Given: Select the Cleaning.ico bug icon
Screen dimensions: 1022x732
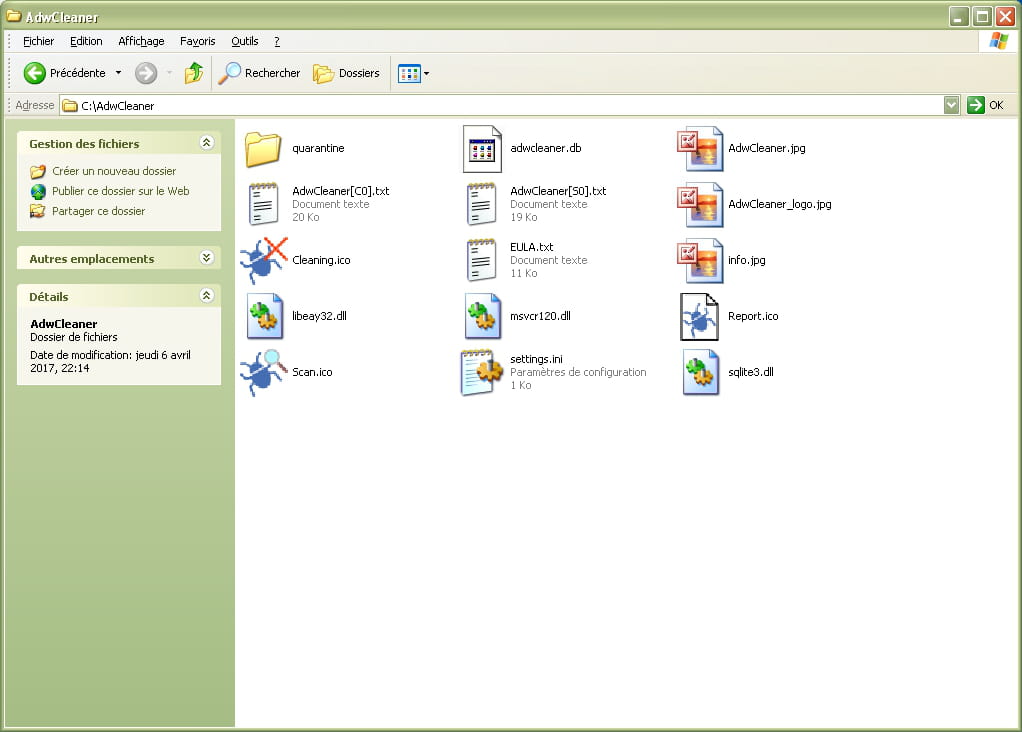Looking at the screenshot, I should (264, 260).
